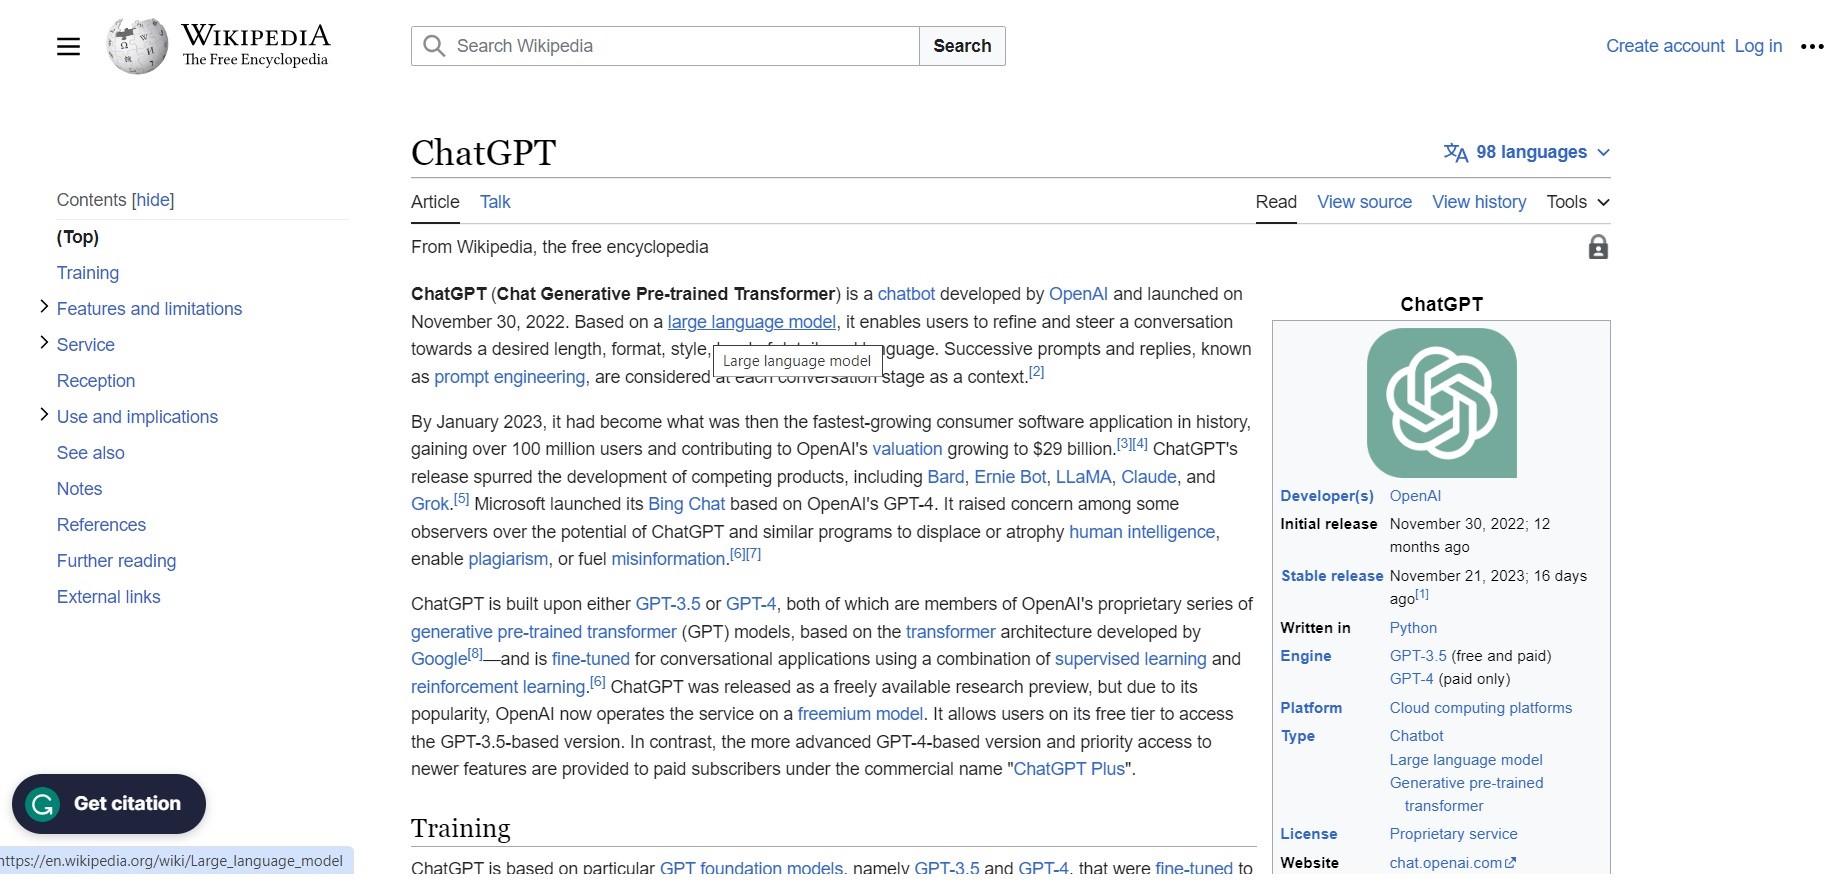The width and height of the screenshot is (1836, 891).
Task: Open the hamburger main menu
Action: coord(68,46)
